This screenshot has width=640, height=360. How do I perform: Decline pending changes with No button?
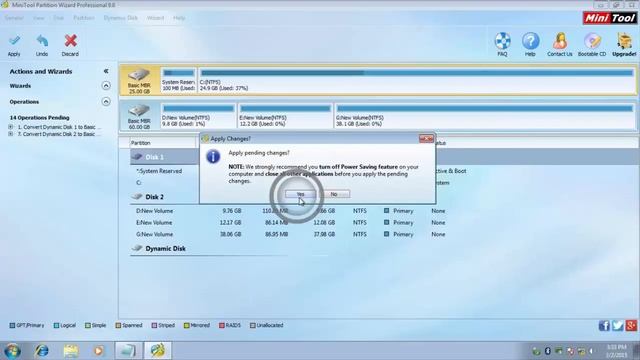coord(334,194)
